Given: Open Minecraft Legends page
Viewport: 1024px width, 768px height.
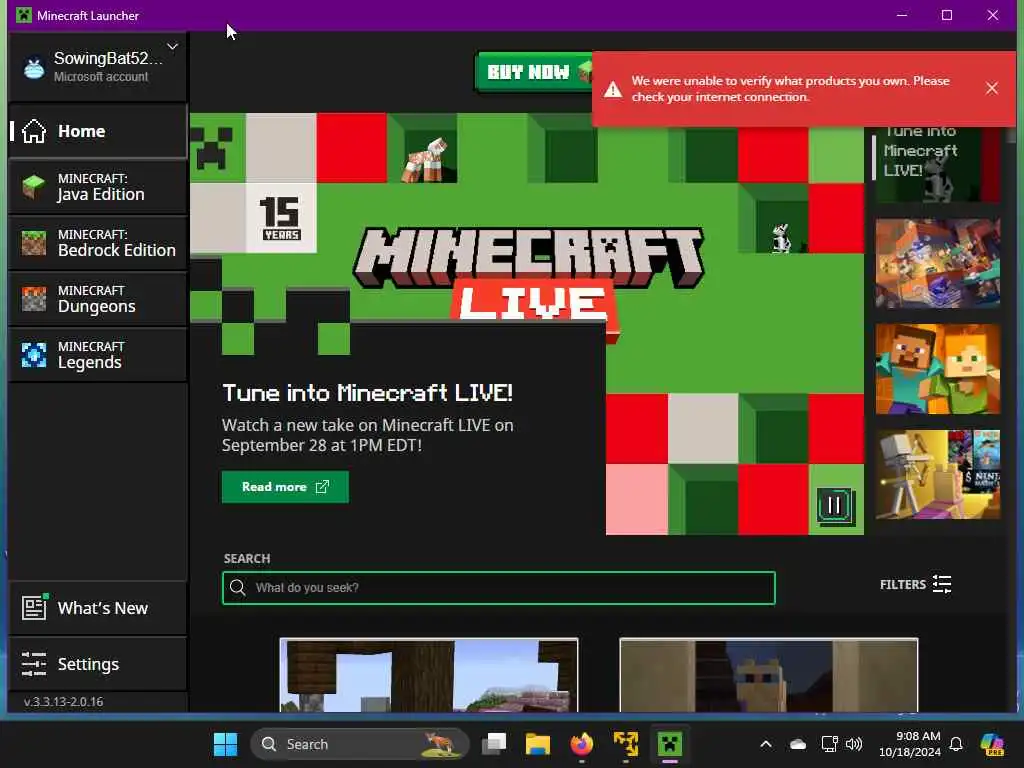Looking at the screenshot, I should click(98, 355).
